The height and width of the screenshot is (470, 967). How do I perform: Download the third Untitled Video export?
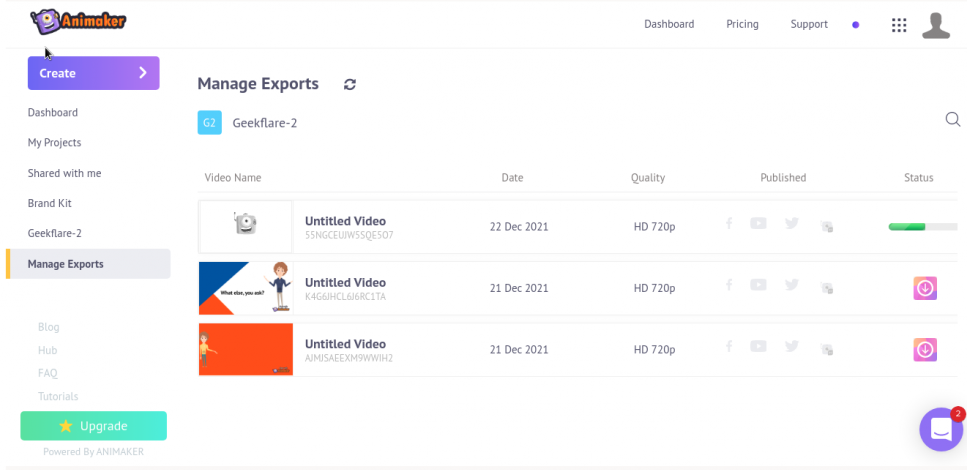925,350
